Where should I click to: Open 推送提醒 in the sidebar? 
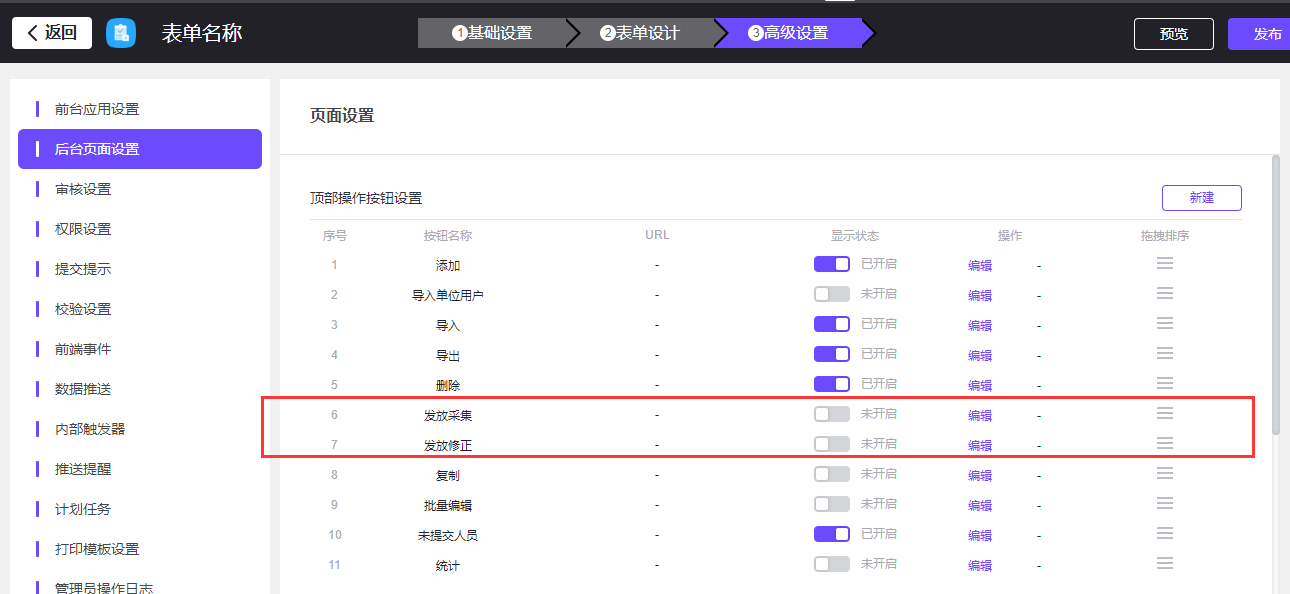point(140,469)
